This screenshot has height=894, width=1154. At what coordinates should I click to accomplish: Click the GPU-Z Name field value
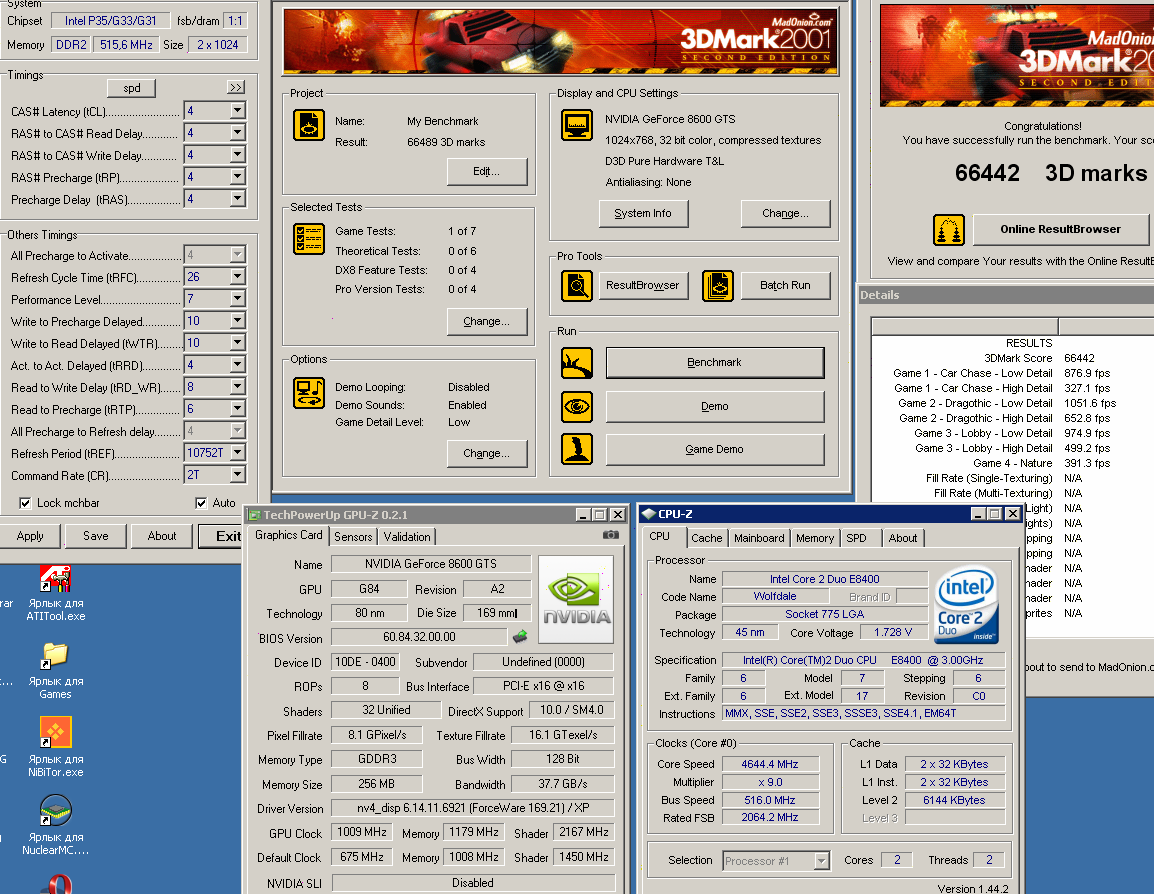tap(431, 564)
